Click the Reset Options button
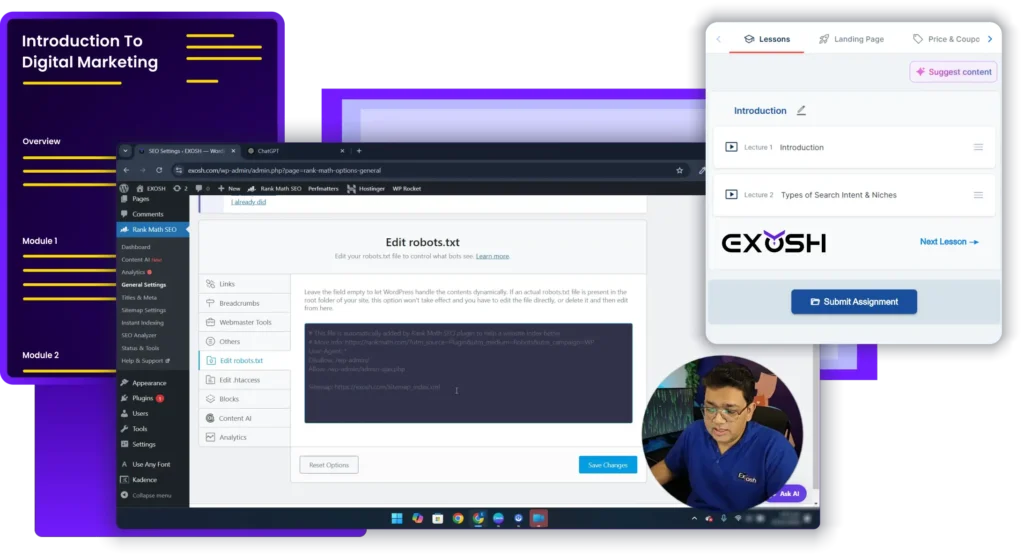Screen dimensions: 1024x558 click(328, 465)
